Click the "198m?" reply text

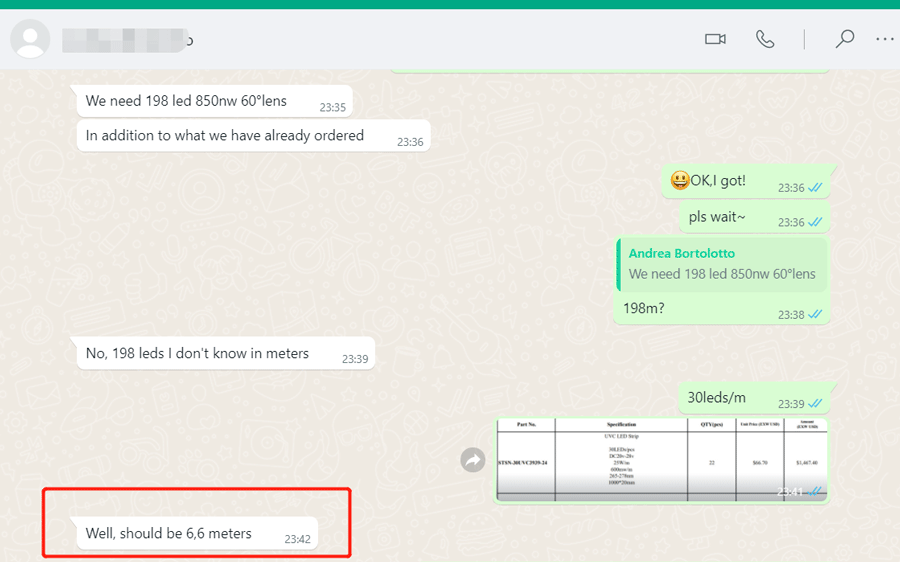(644, 309)
